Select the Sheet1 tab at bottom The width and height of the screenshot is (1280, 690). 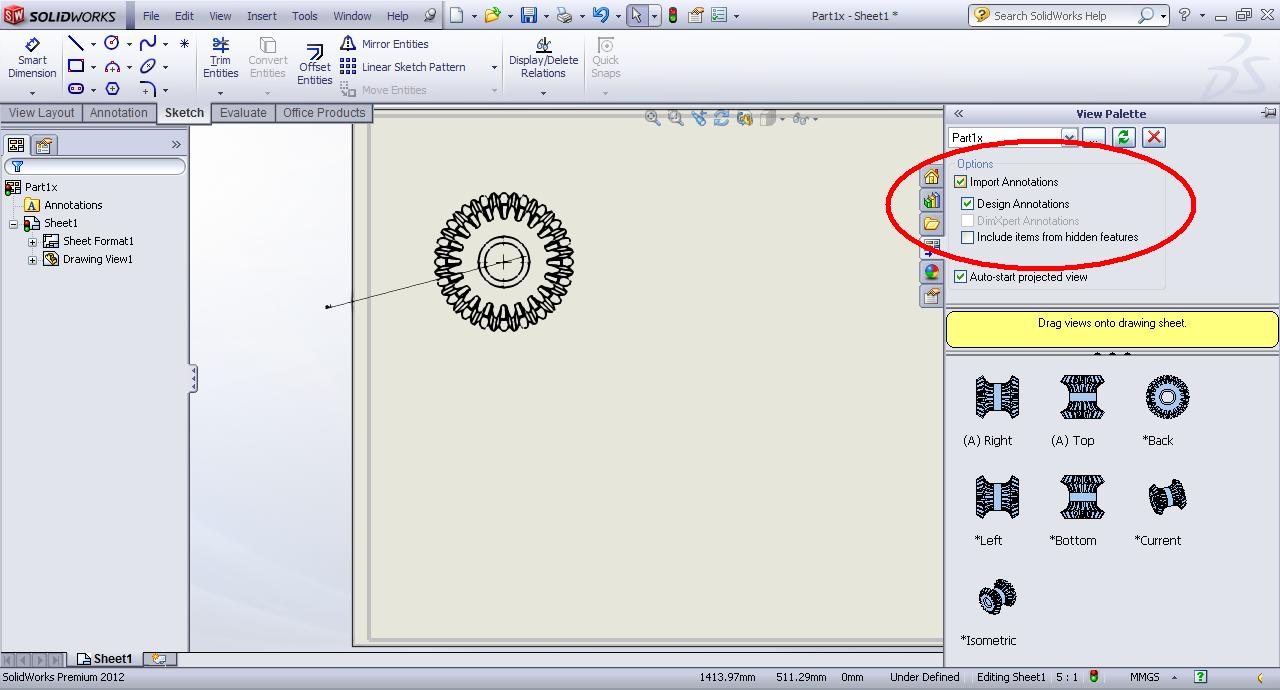105,659
